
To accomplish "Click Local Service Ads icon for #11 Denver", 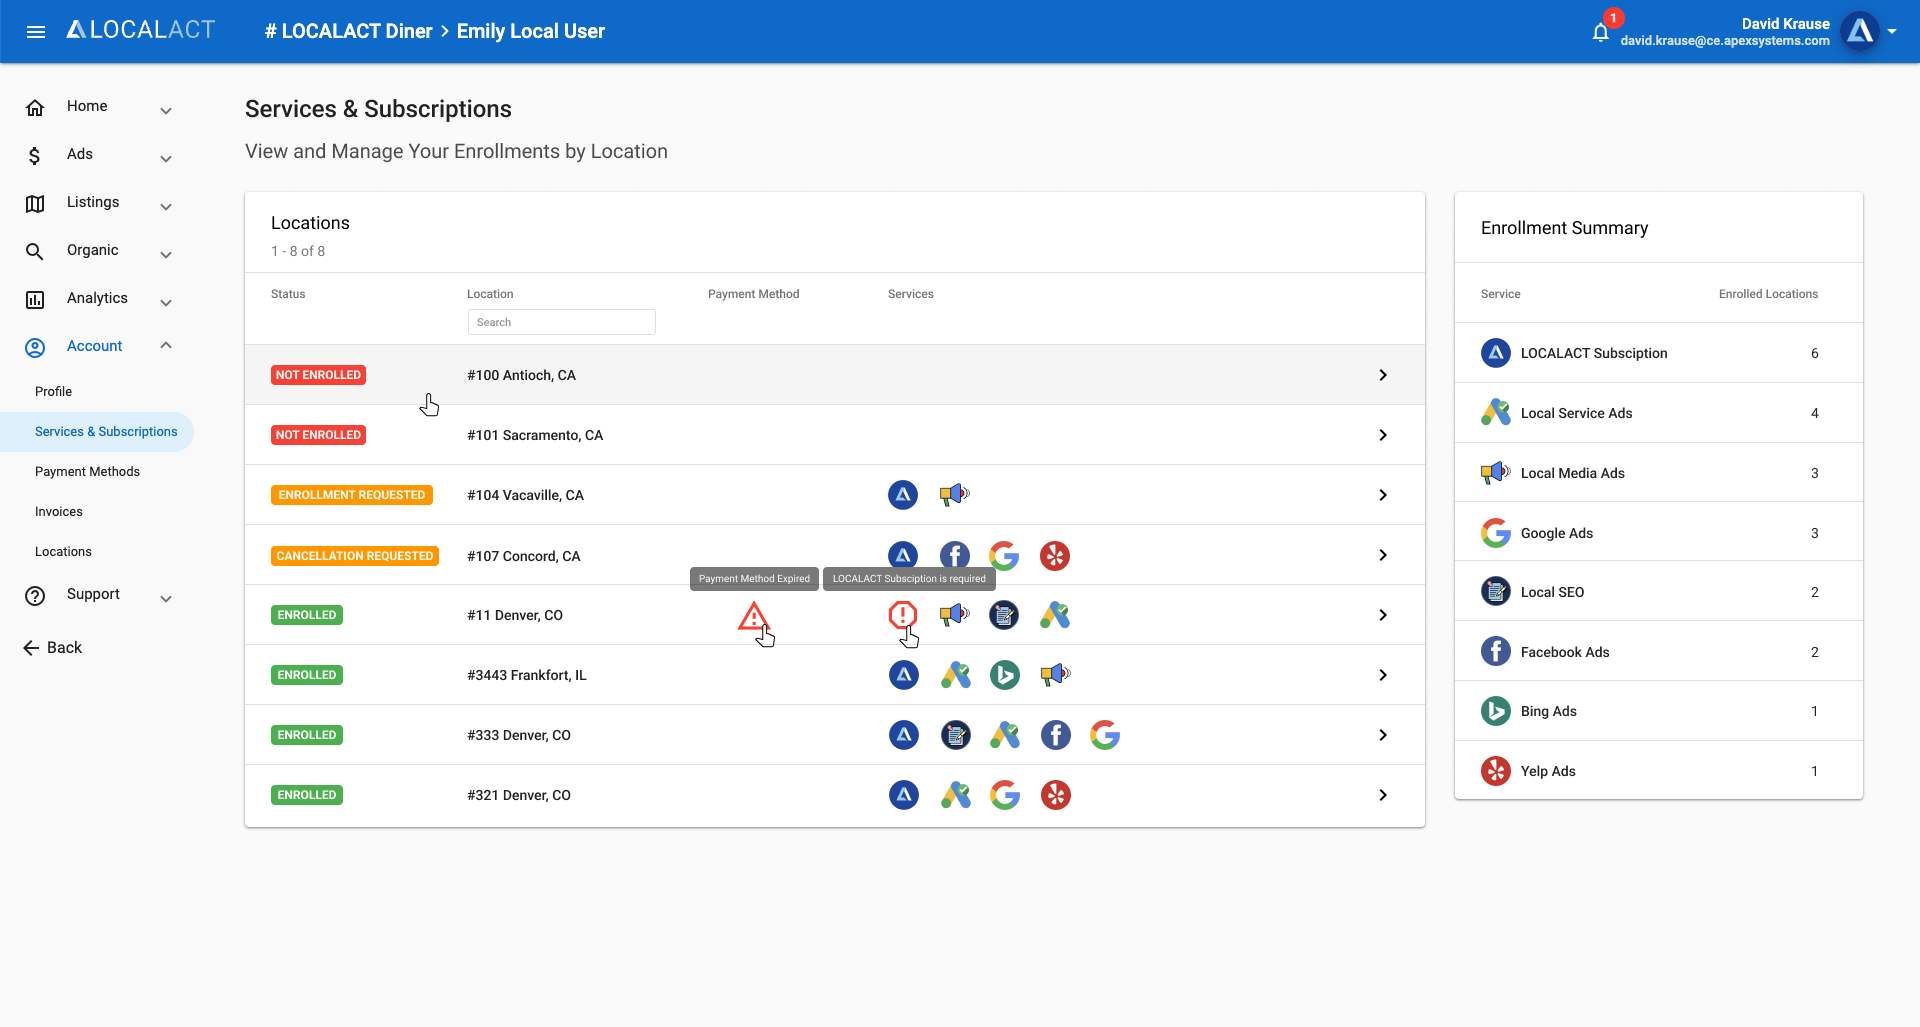I will pyautogui.click(x=1055, y=615).
